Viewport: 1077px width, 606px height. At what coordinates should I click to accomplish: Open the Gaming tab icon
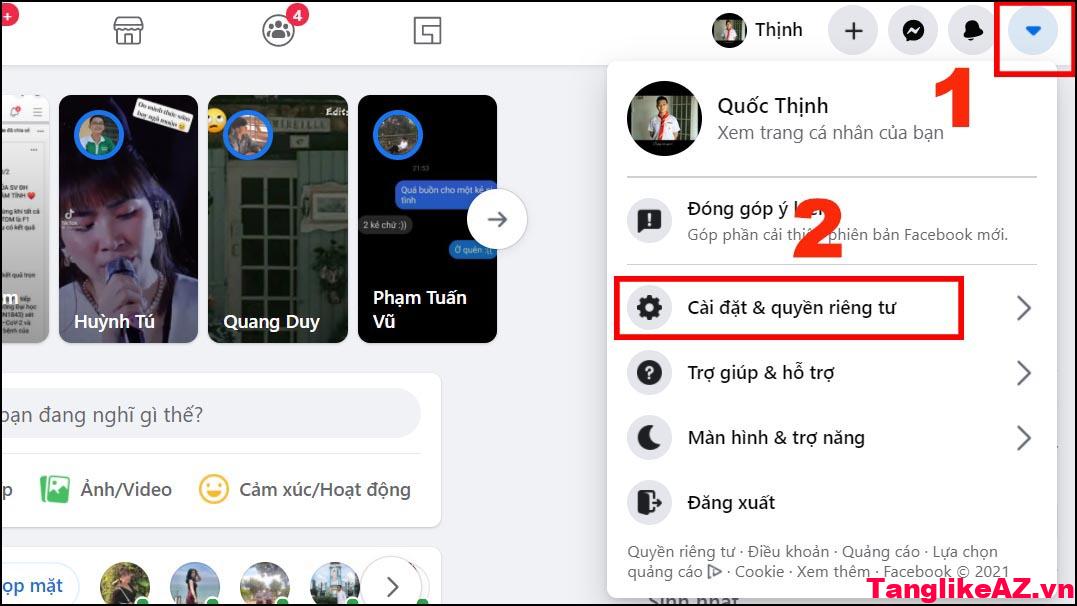pyautogui.click(x=427, y=31)
